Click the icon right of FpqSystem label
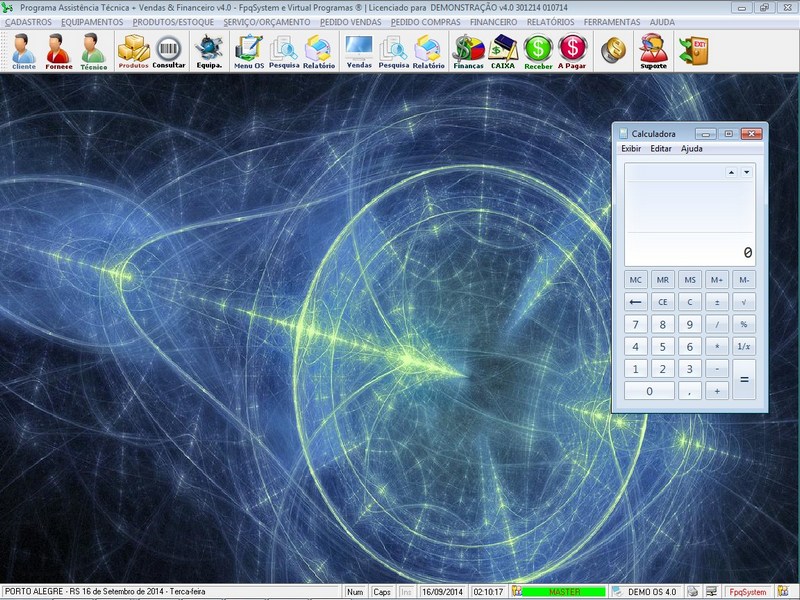Screen dimensions: 800x600 click(x=782, y=591)
